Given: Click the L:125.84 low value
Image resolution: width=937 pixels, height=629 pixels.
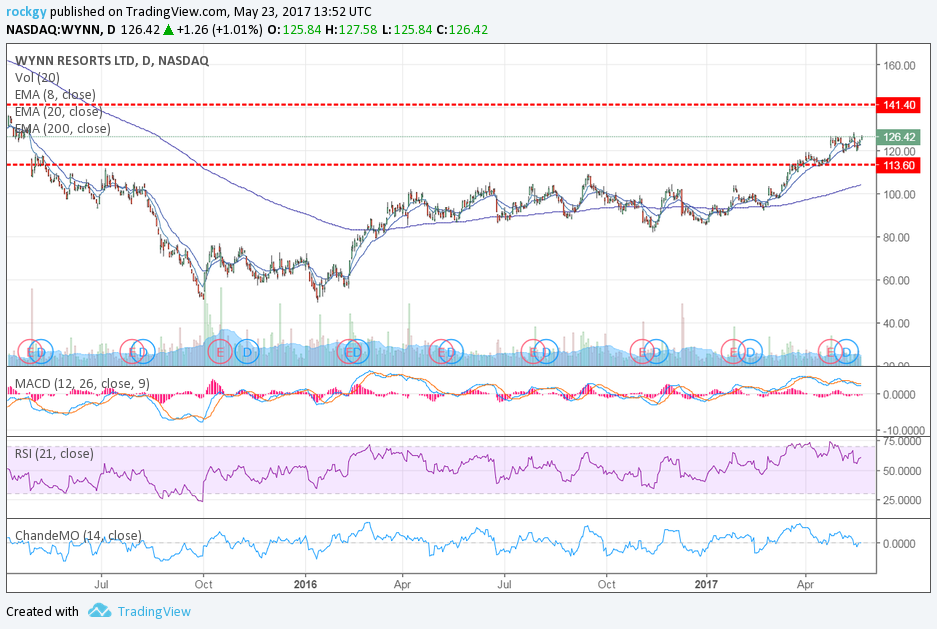Looking at the screenshot, I should pos(406,29).
